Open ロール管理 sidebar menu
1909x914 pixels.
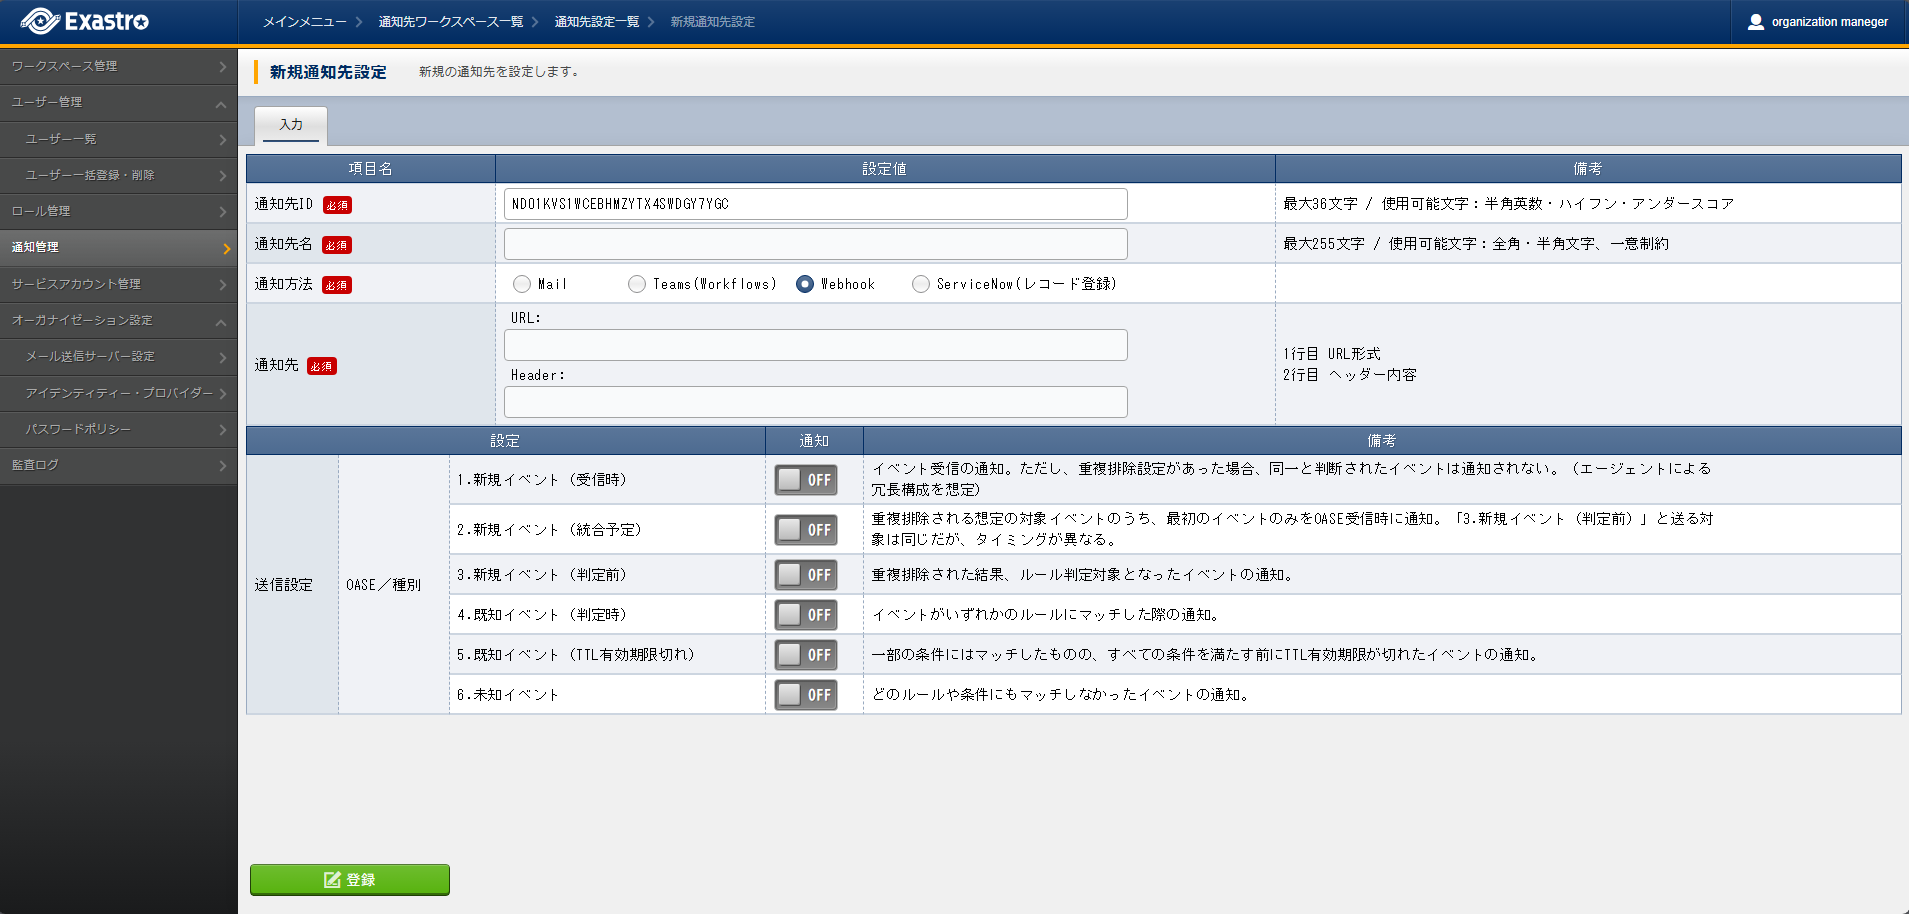[x=119, y=211]
